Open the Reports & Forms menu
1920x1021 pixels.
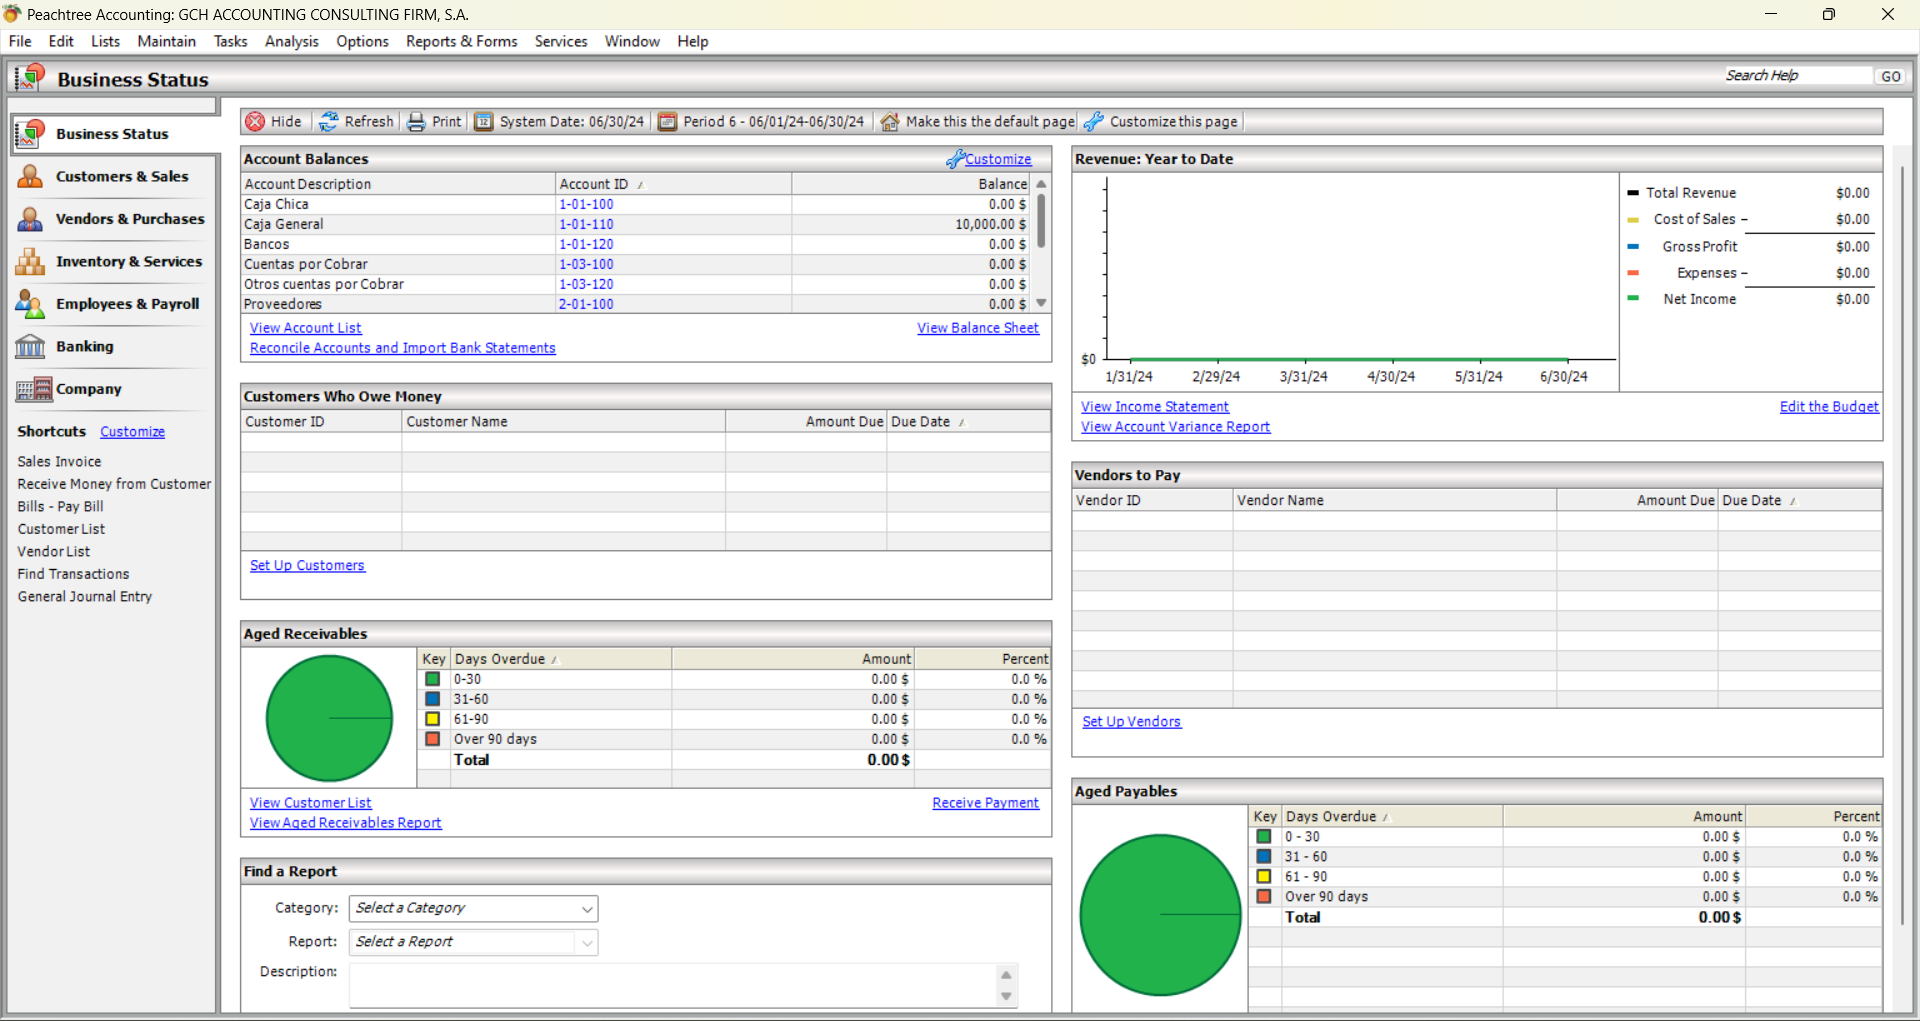(x=461, y=41)
